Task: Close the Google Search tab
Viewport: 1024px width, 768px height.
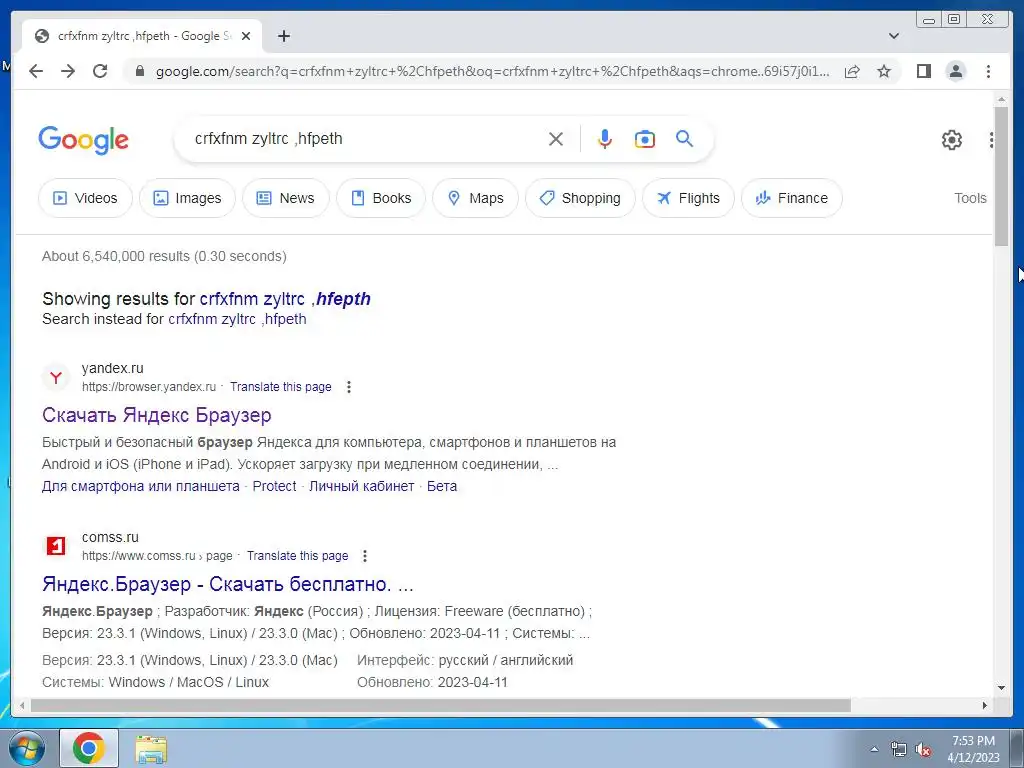Action: (x=246, y=37)
